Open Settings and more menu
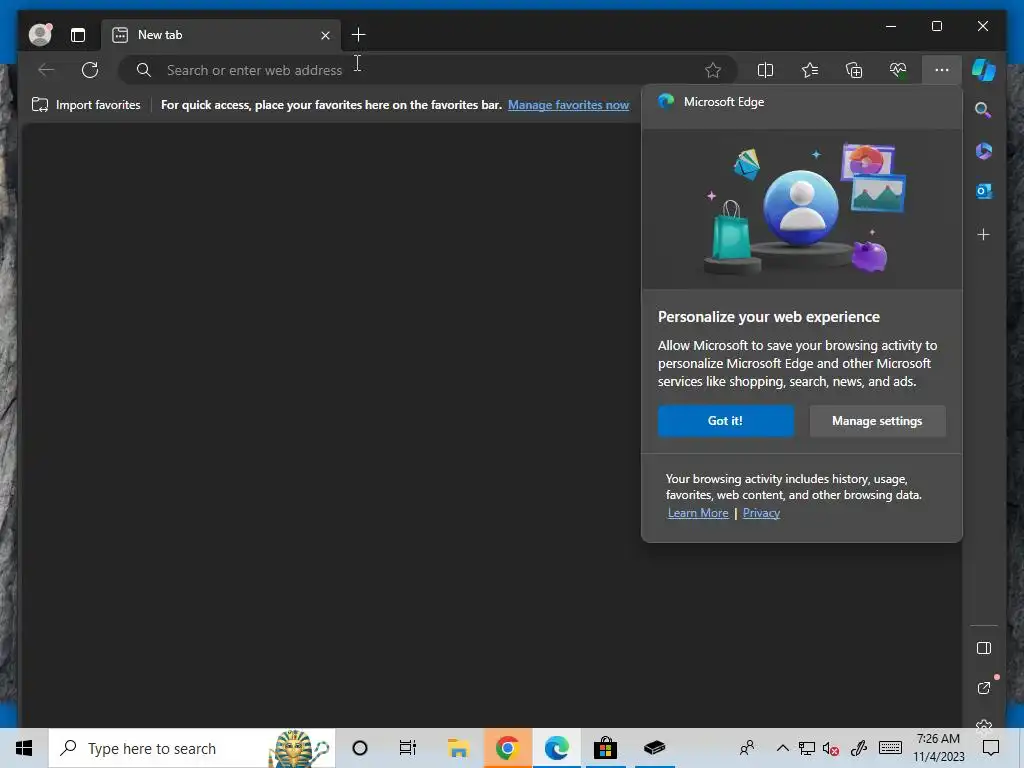The height and width of the screenshot is (768, 1024). [942, 70]
